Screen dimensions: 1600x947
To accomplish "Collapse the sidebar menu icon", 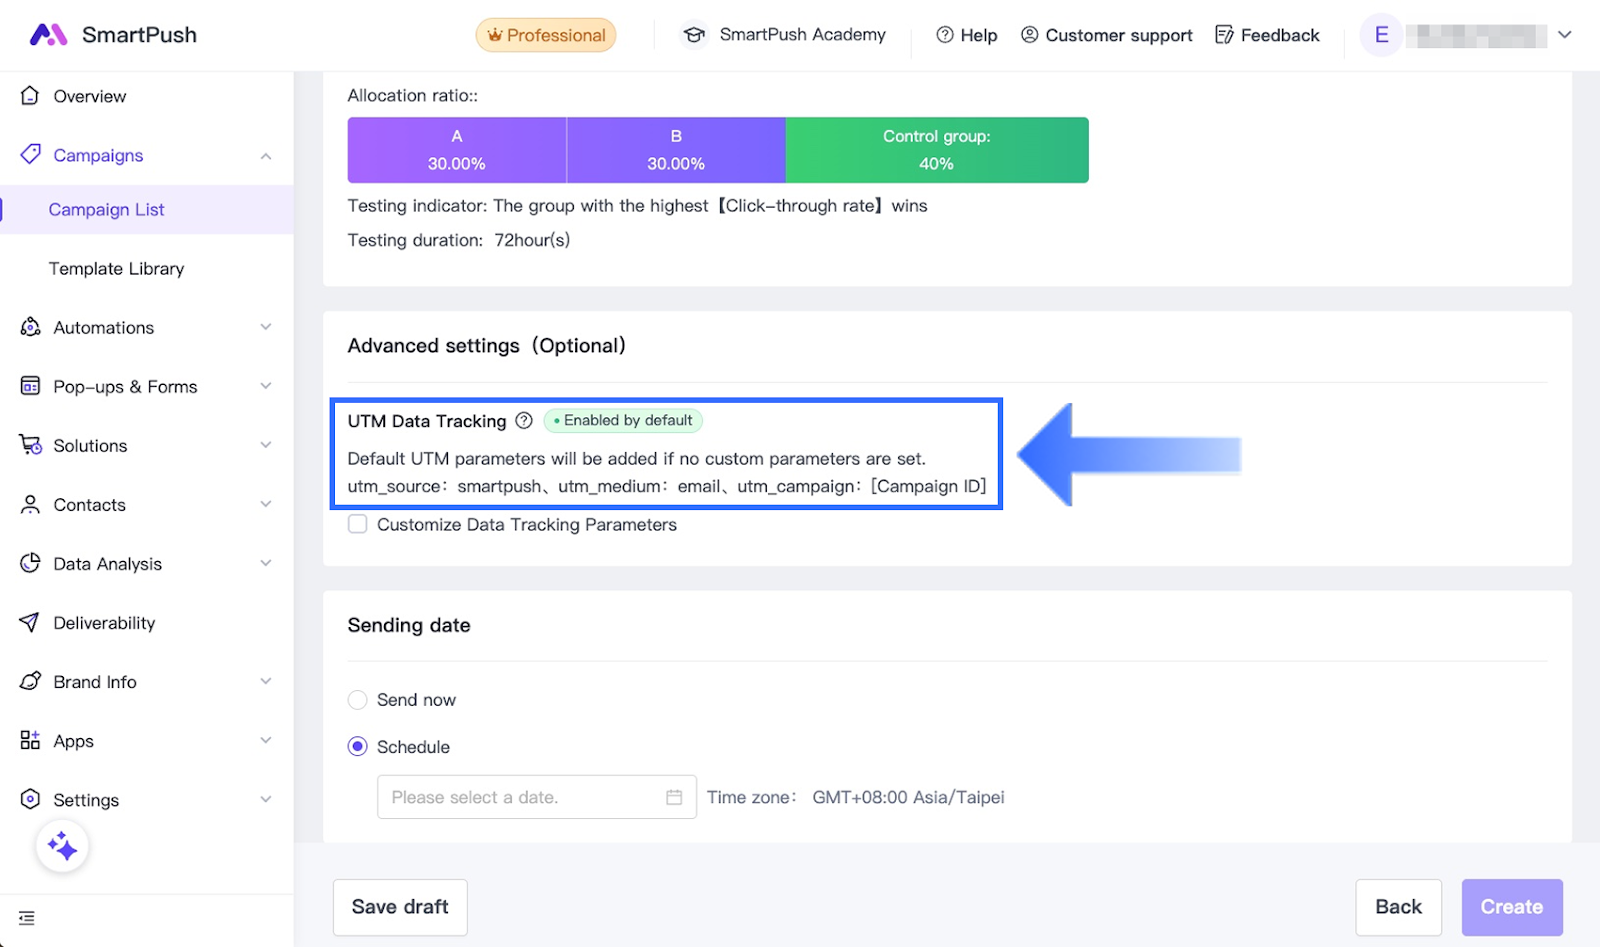I will [x=27, y=918].
